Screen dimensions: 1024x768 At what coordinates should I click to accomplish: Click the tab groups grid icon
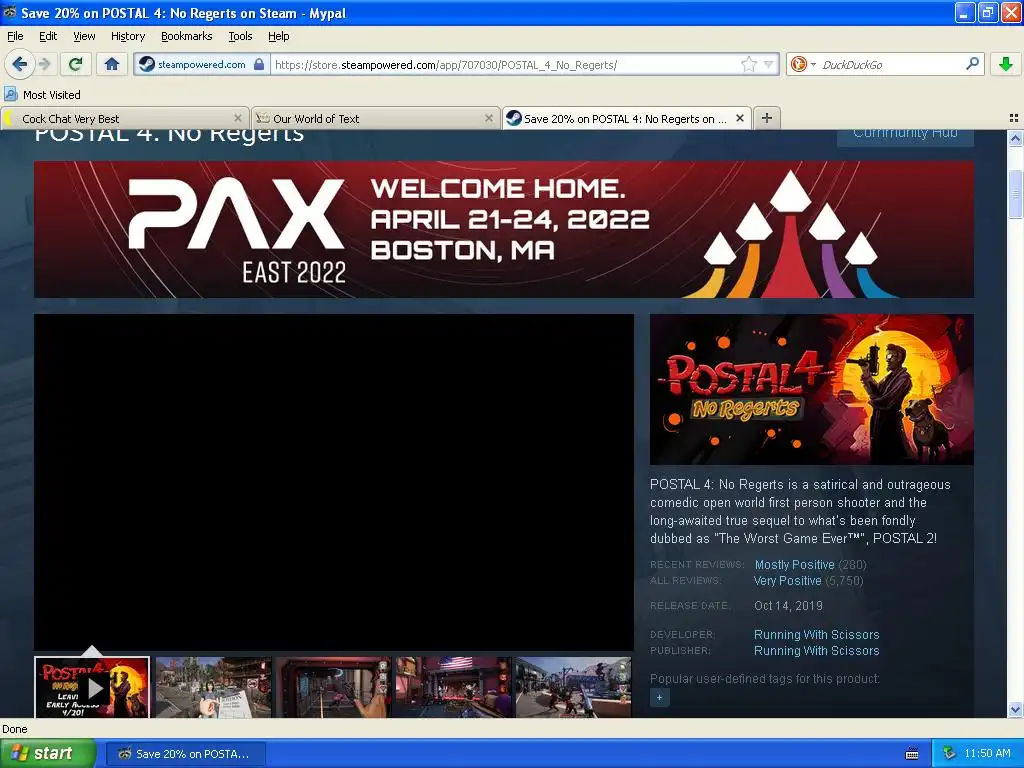tap(1014, 118)
